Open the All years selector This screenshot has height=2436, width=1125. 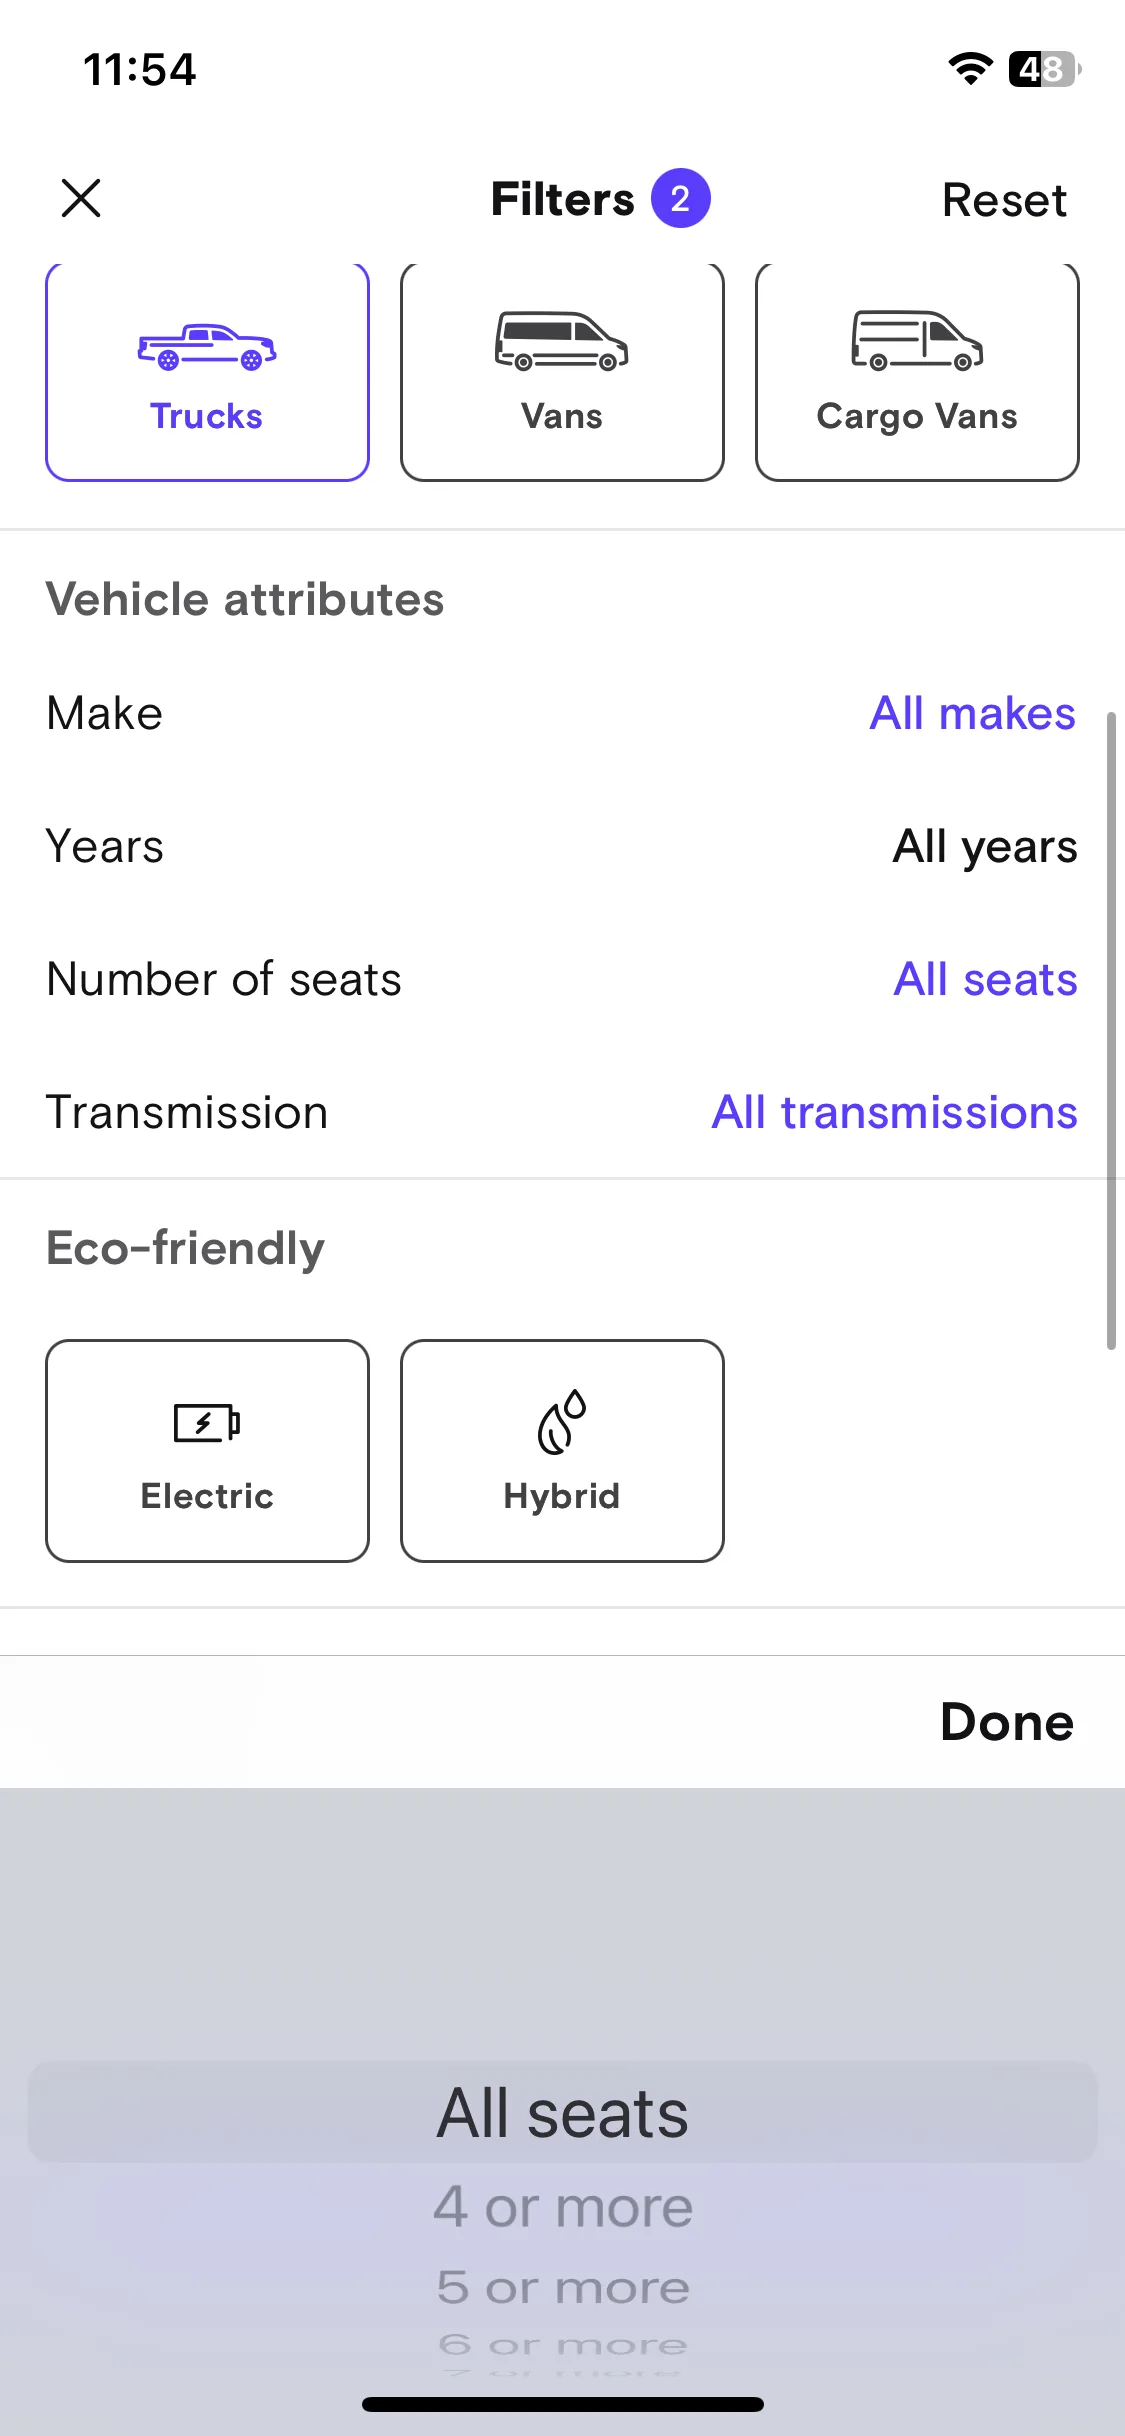coord(985,847)
